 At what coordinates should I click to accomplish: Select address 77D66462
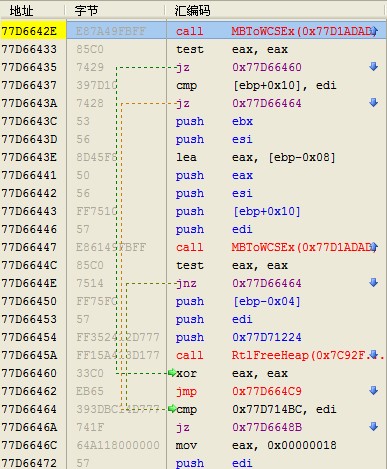29,391
